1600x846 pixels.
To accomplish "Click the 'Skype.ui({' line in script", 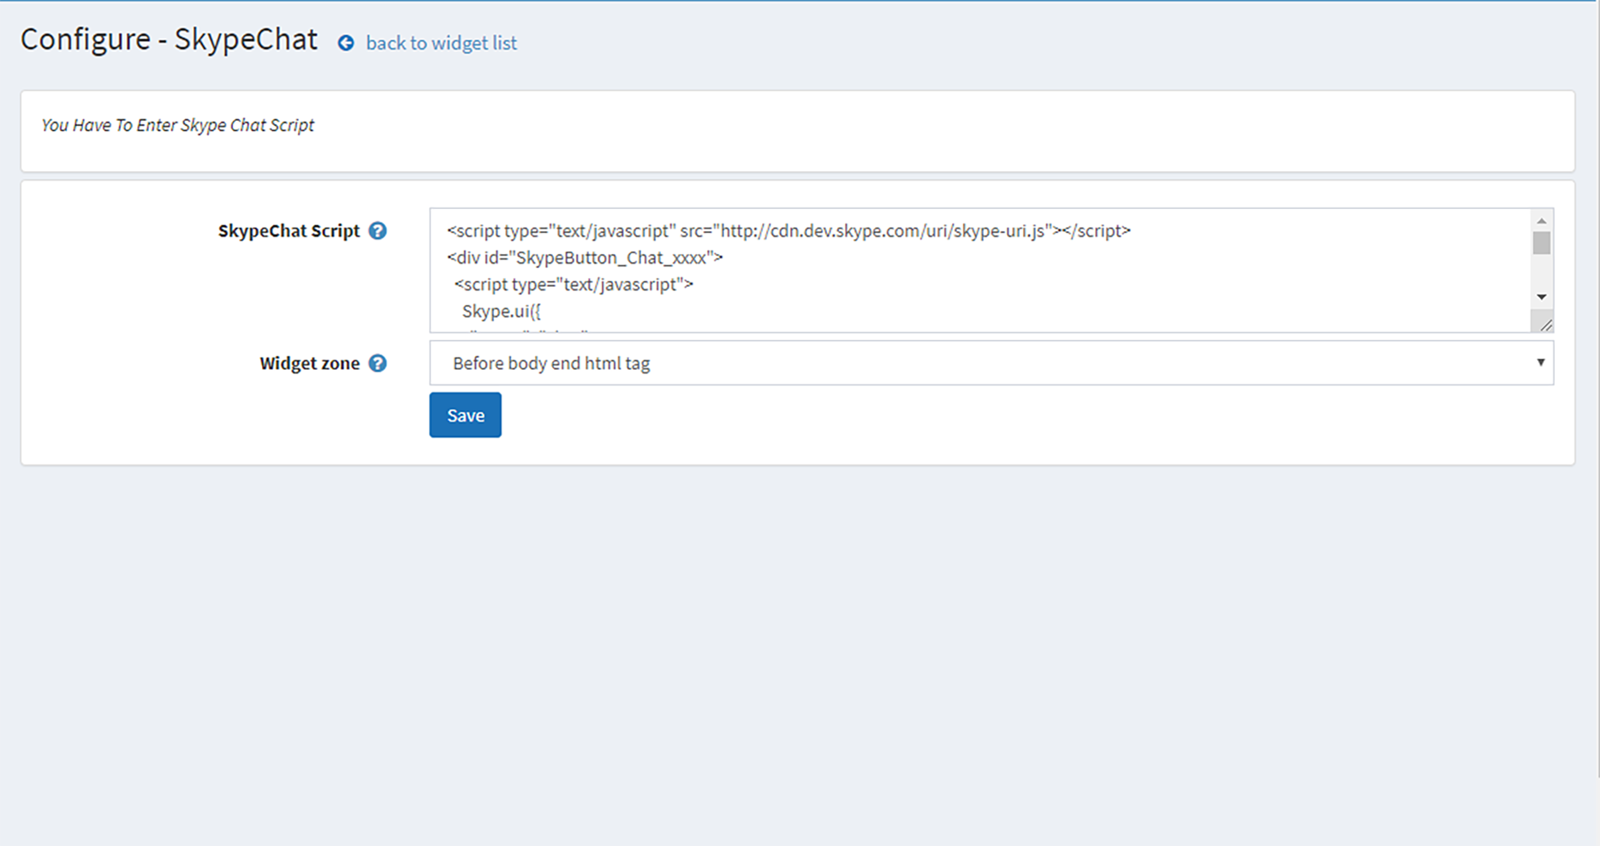I will click(501, 311).
